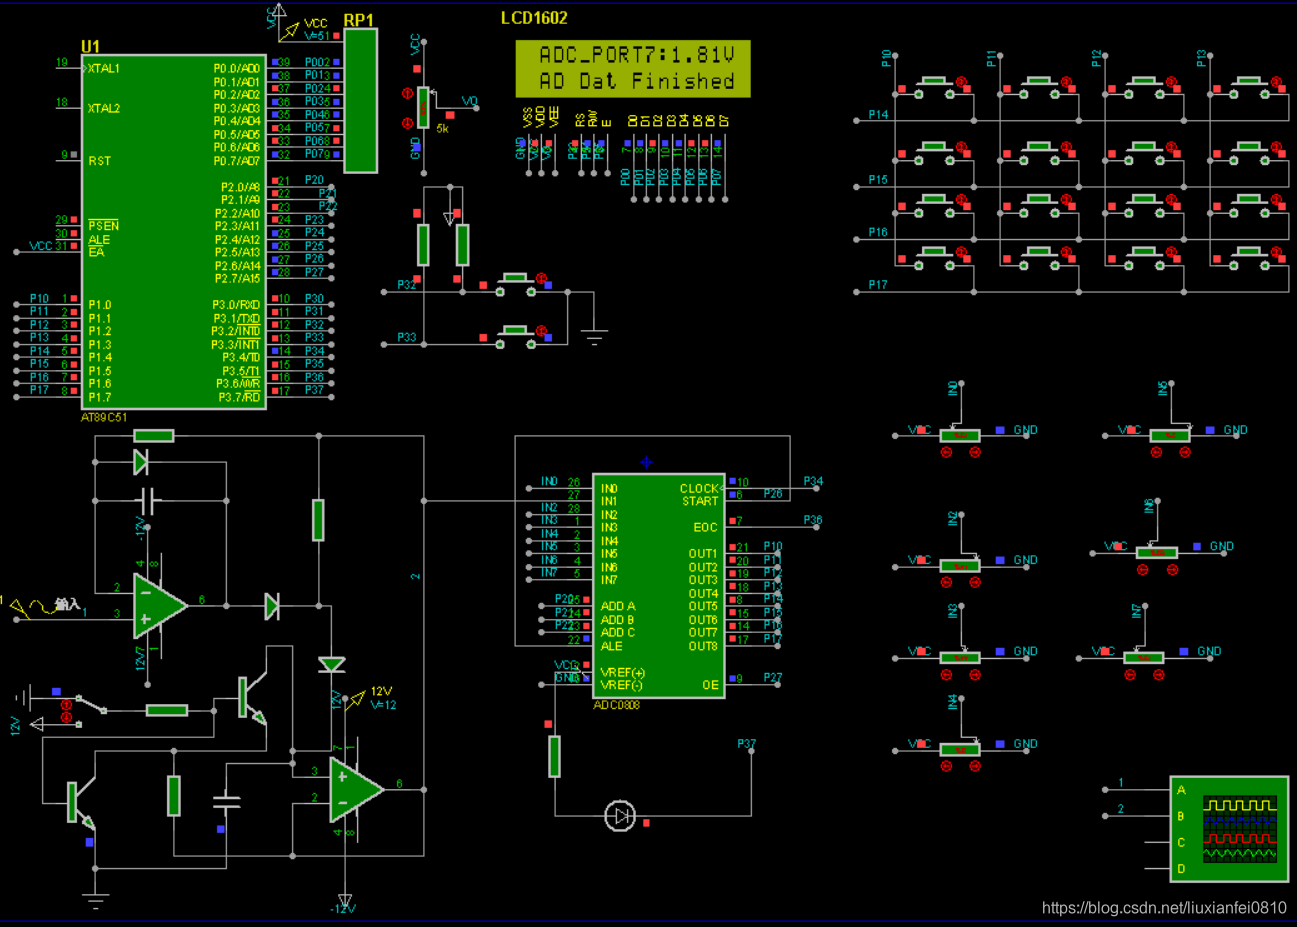Click the P10 column label on keypad
The height and width of the screenshot is (927, 1297).
pos(886,58)
